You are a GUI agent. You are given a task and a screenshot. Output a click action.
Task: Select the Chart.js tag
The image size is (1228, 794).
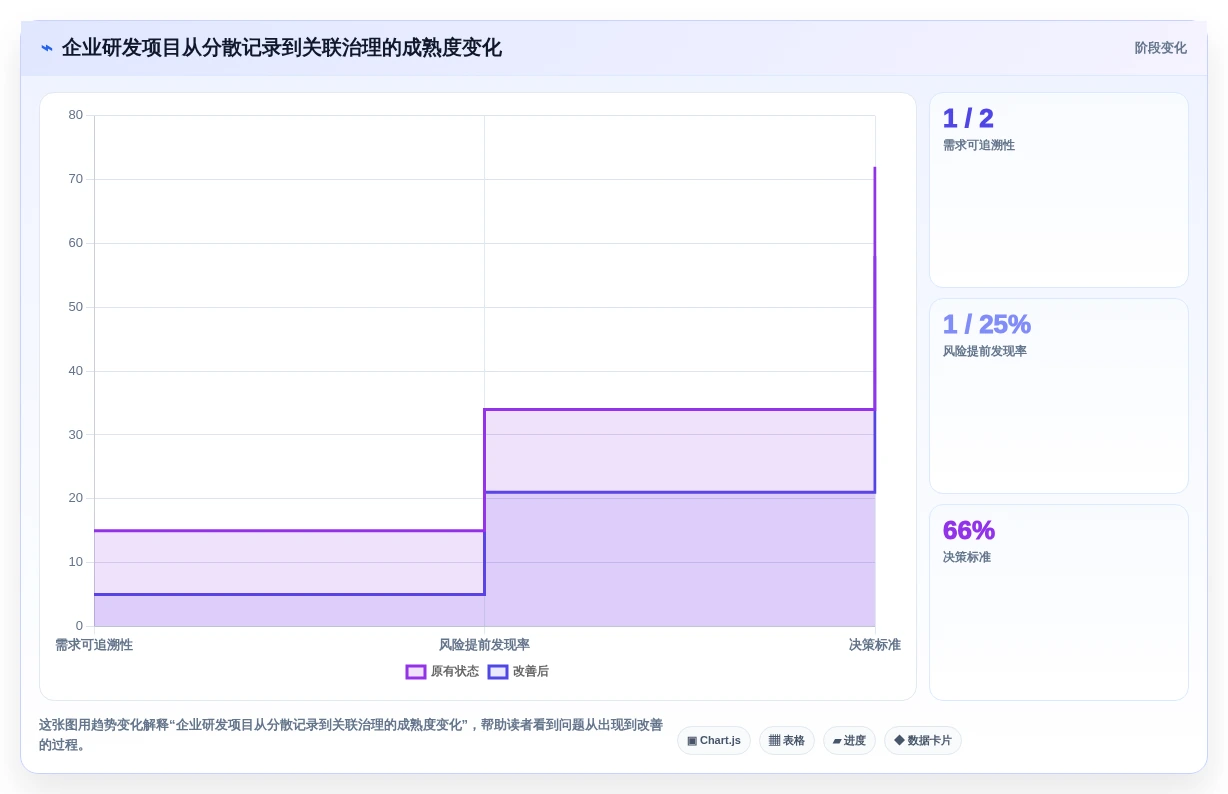click(x=714, y=741)
